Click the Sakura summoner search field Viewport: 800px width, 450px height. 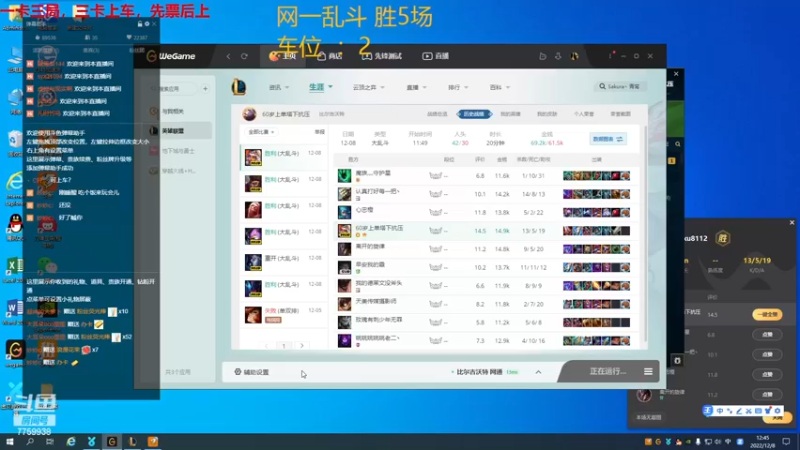coord(620,87)
